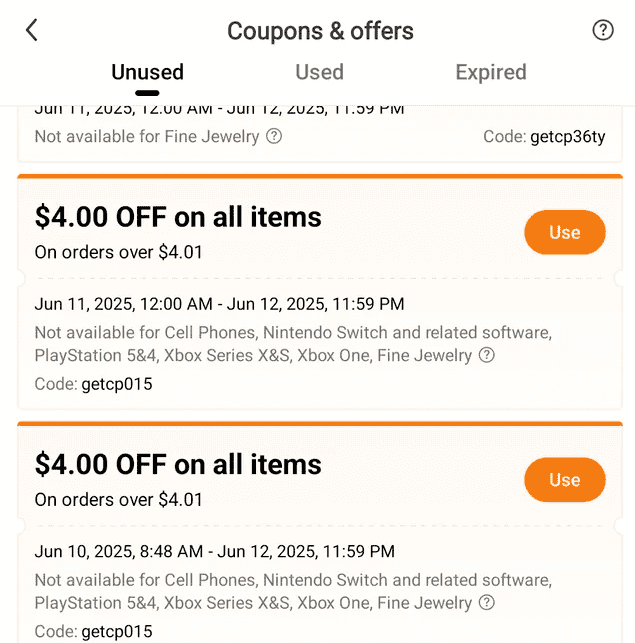Open the Used coupons tab
The width and height of the screenshot is (635, 643).
pyautogui.click(x=319, y=72)
